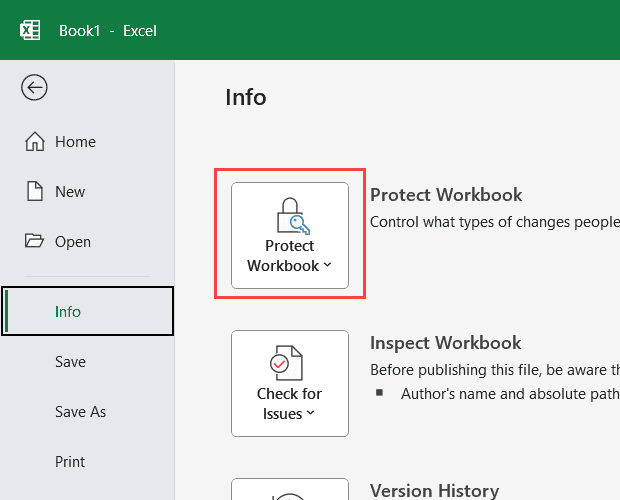Click the Book1 - Excel window title
620x500 pixels.
(108, 31)
